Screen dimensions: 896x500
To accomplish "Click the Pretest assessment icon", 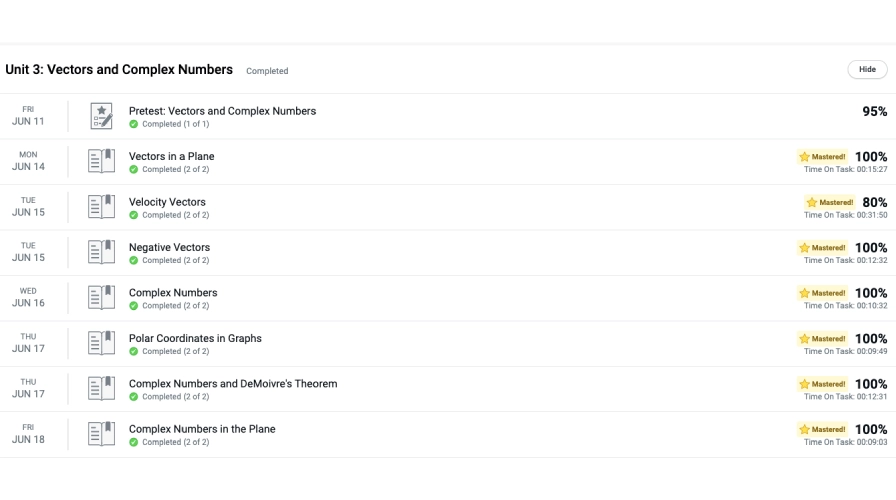I will click(101, 116).
